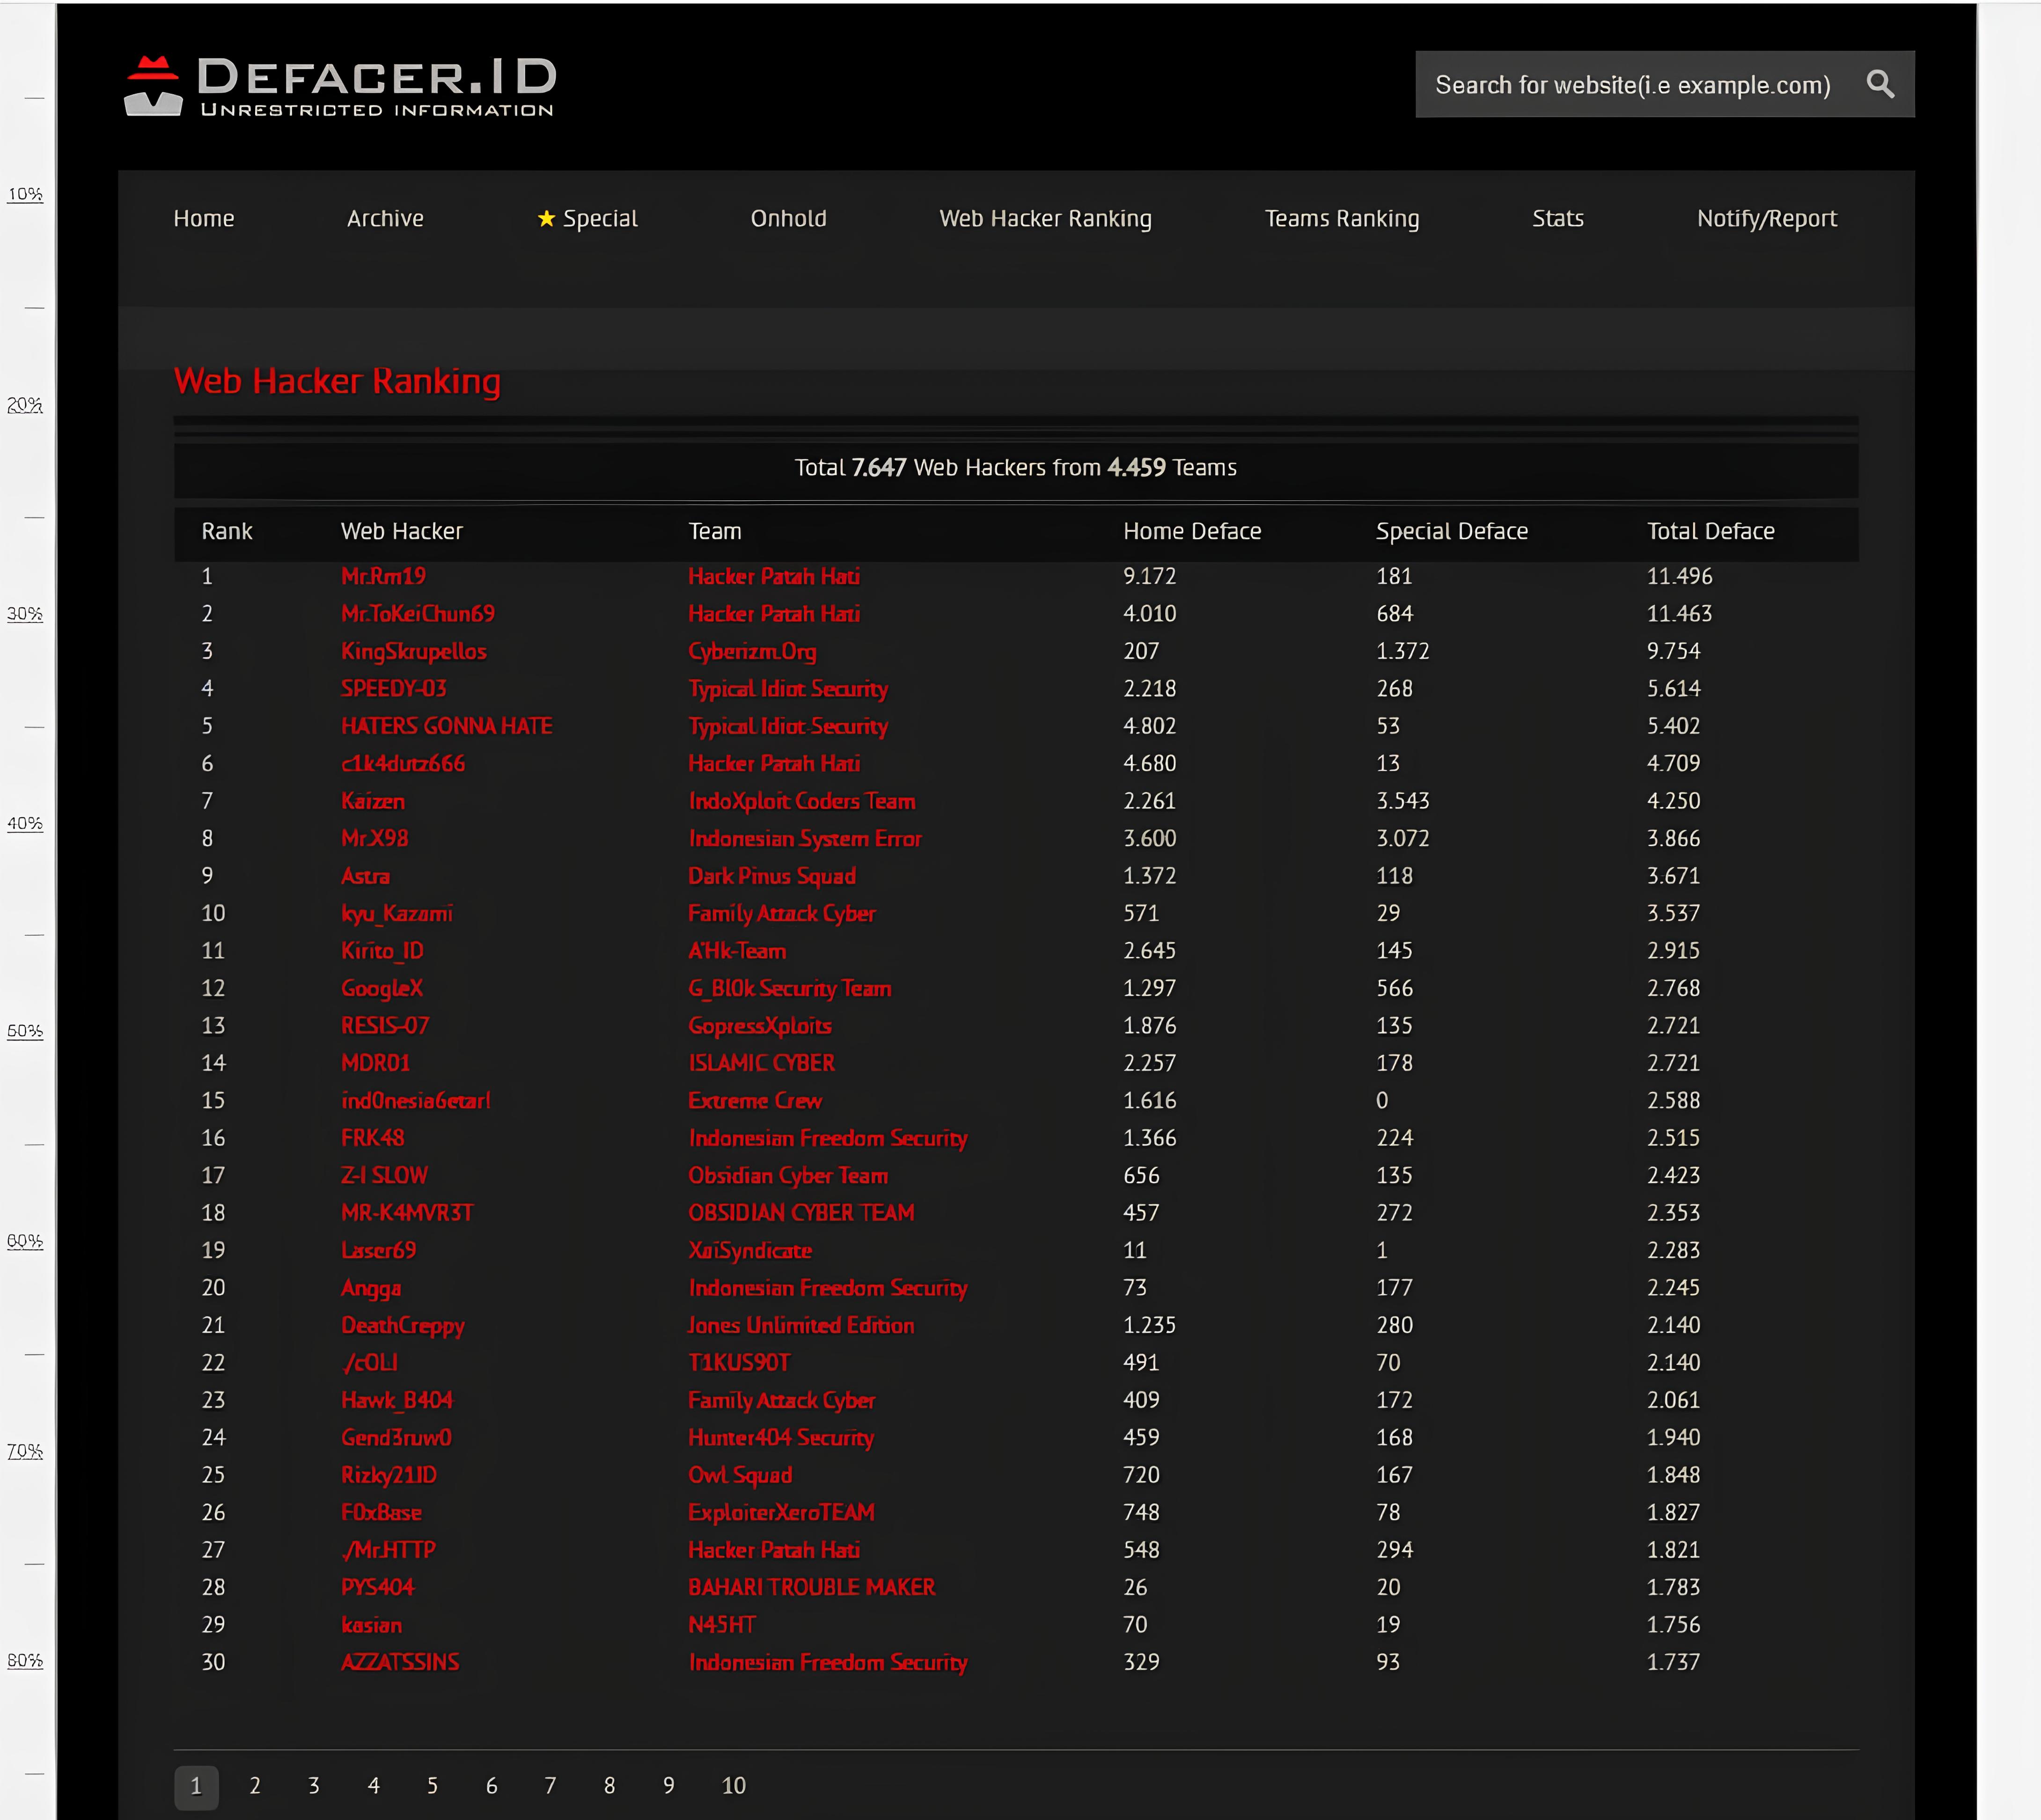The image size is (2041, 1820).
Task: Open team N45HT
Action: pos(721,1625)
